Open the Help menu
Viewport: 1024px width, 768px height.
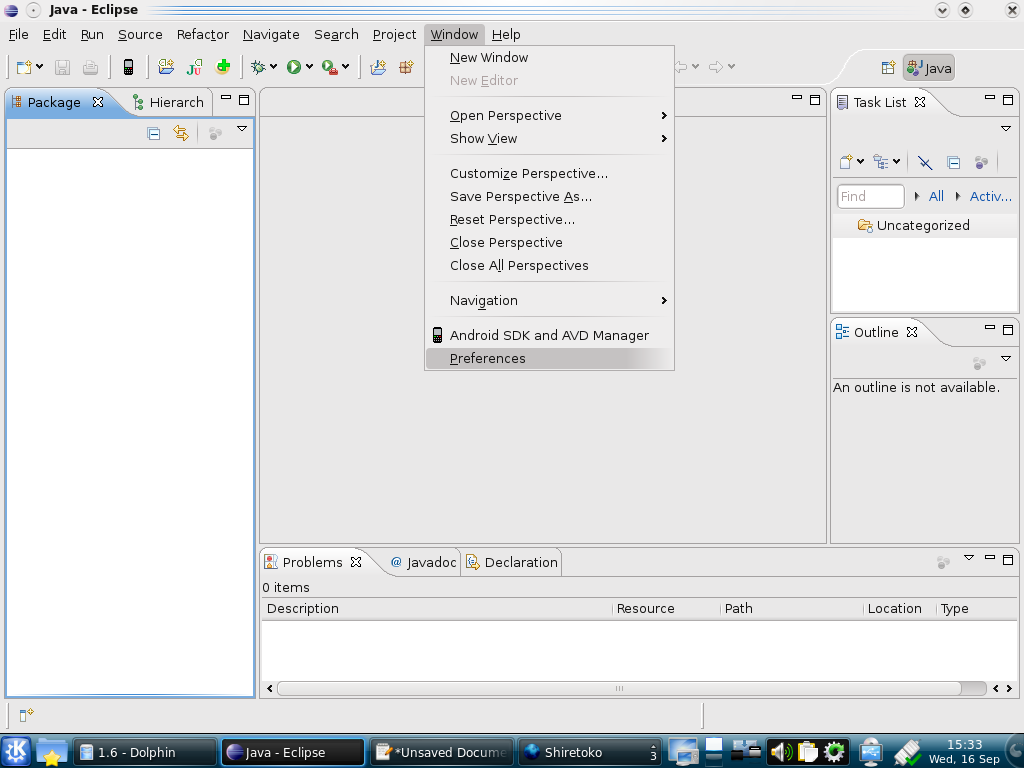click(x=506, y=35)
